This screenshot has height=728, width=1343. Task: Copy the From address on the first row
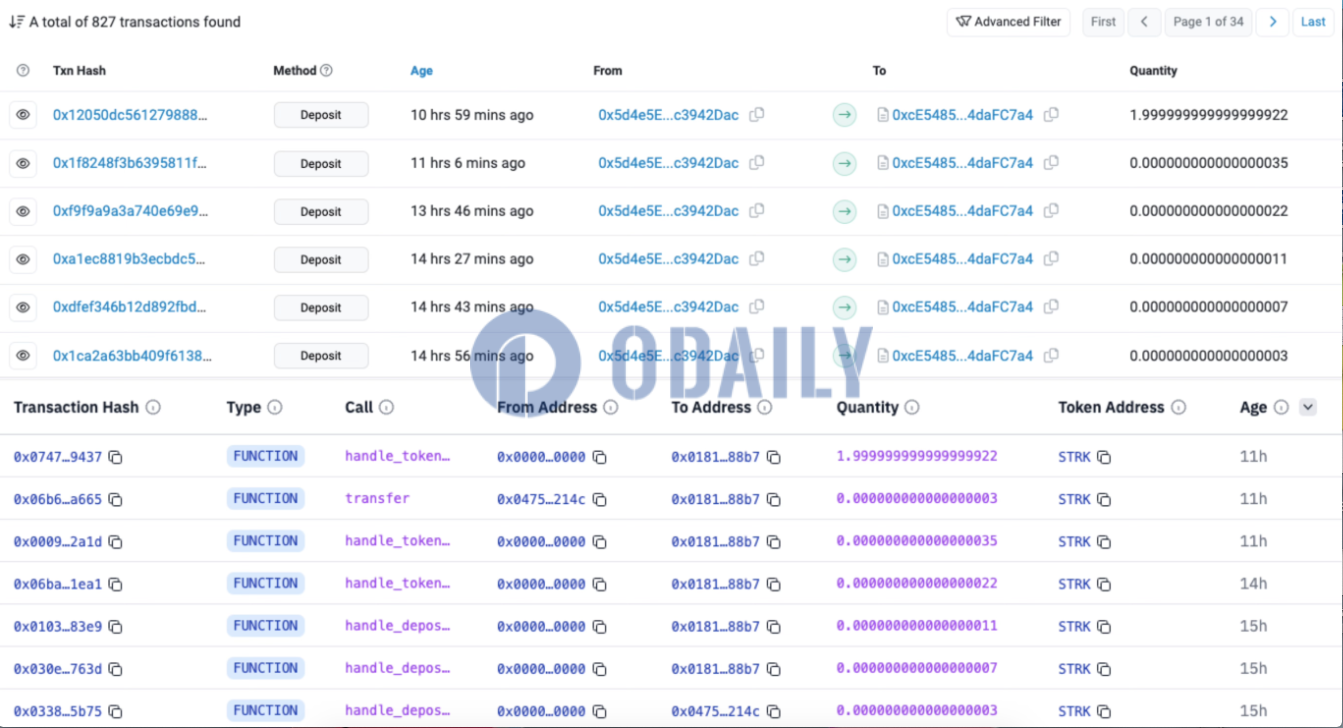756,115
